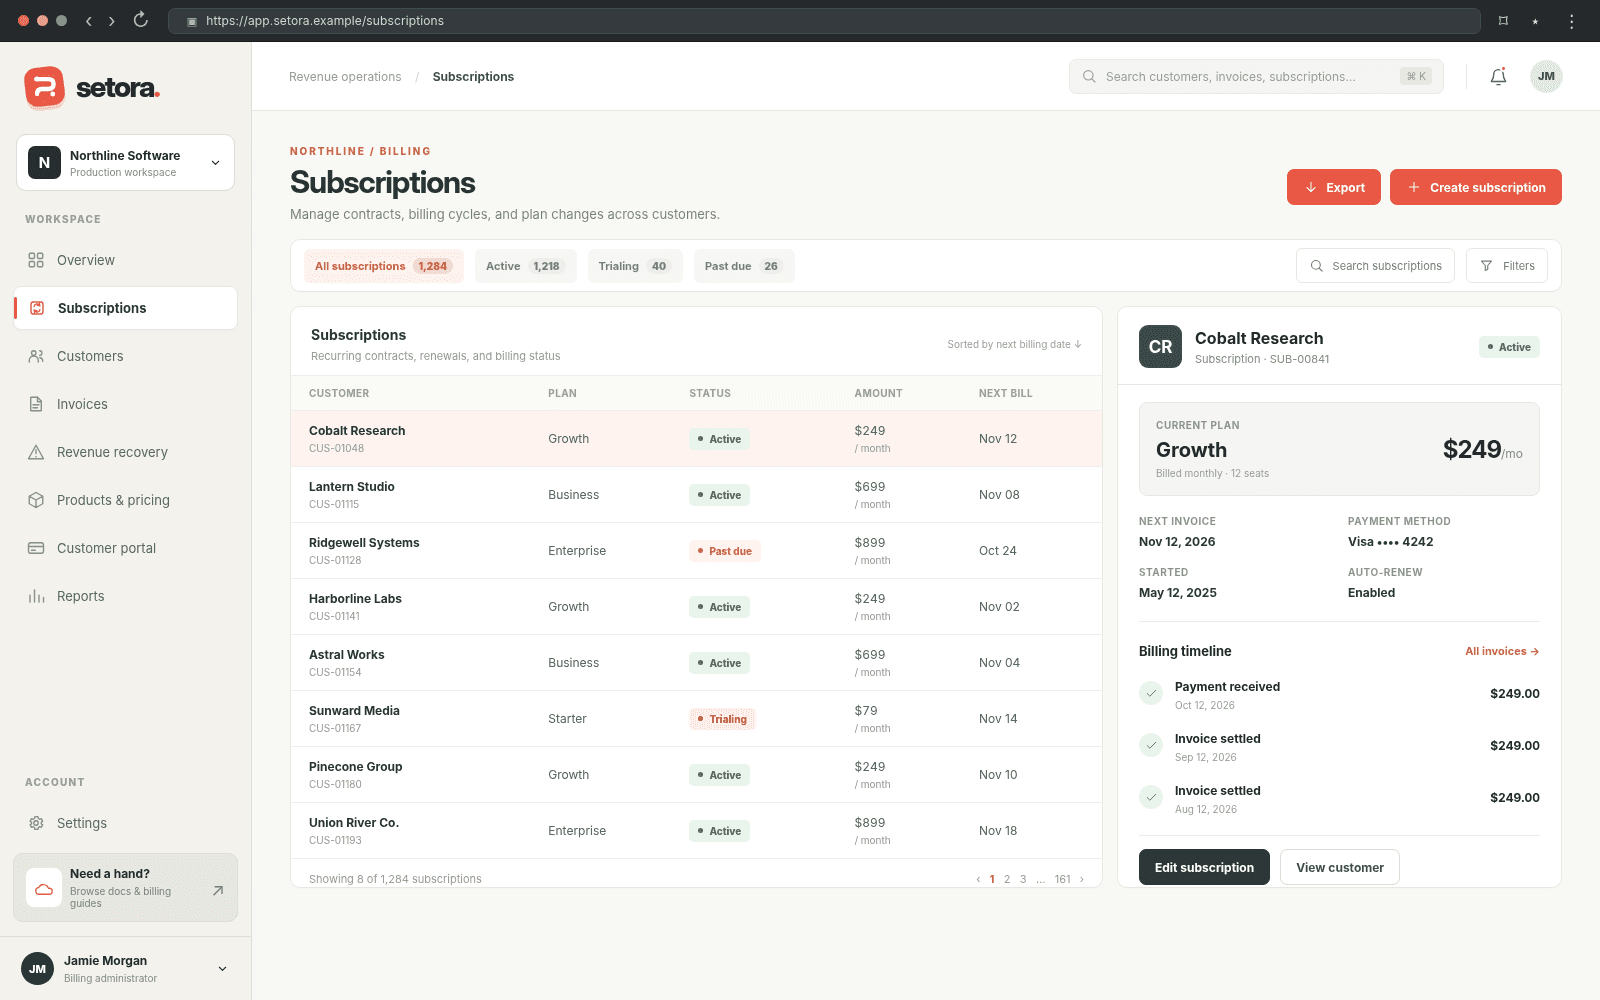The height and width of the screenshot is (1000, 1600).
Task: Focus the global search field
Action: (1256, 77)
